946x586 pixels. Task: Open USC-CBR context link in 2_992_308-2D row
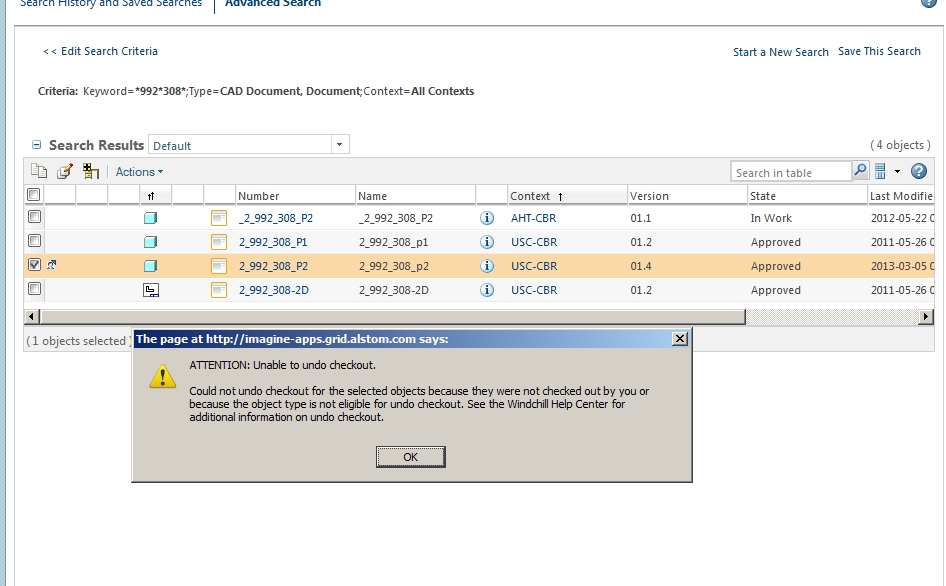point(534,290)
